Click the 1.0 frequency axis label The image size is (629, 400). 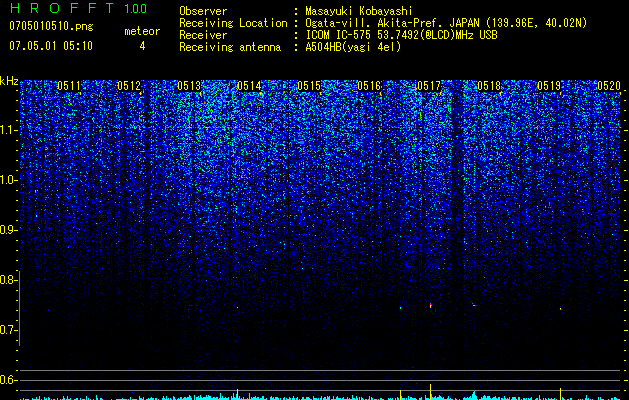tap(7, 180)
